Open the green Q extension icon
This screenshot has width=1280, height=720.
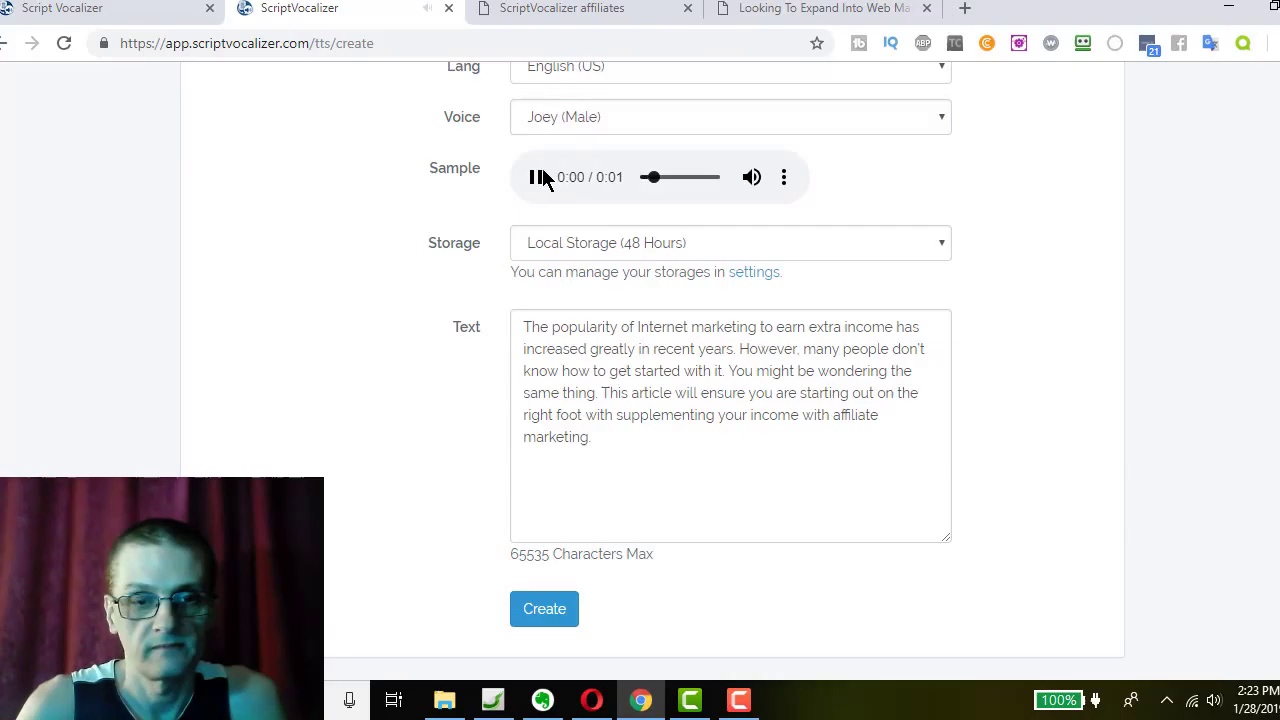[1243, 43]
